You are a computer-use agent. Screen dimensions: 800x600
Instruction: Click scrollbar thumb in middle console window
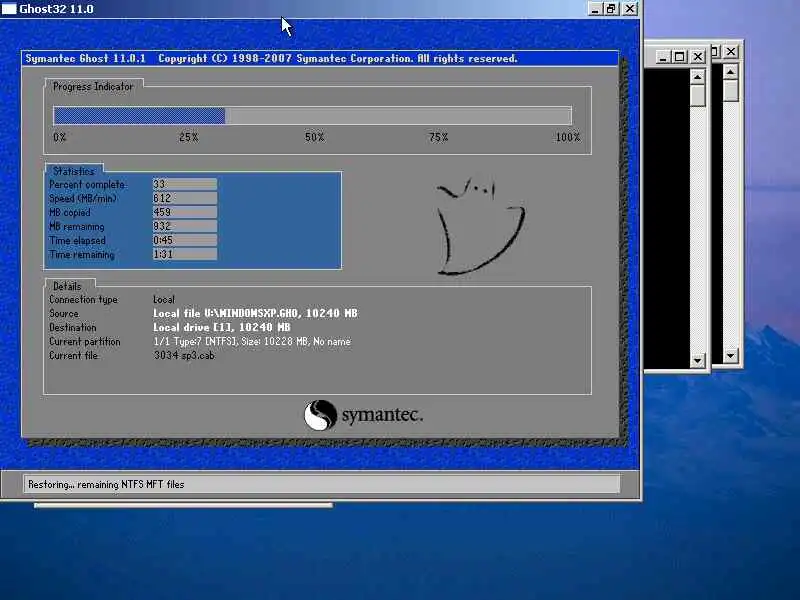697,95
